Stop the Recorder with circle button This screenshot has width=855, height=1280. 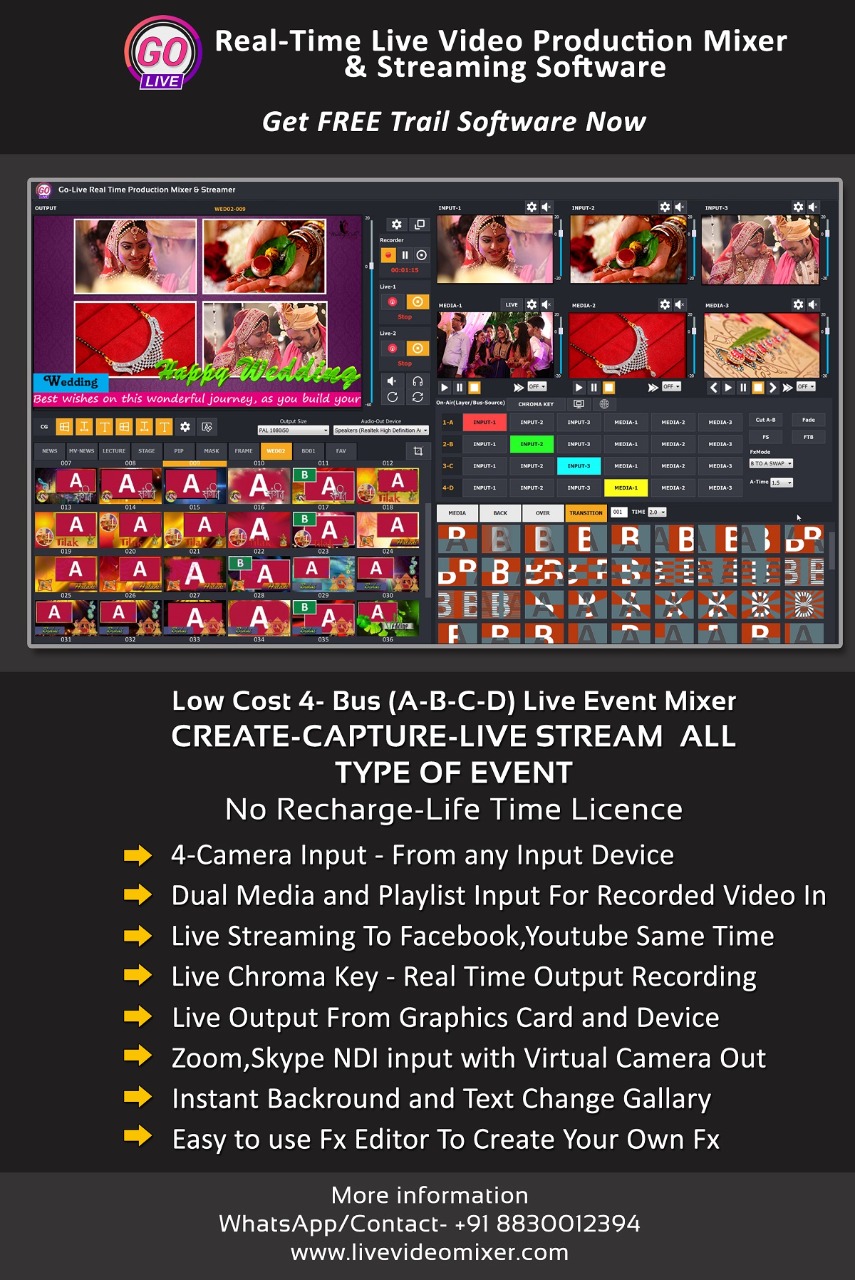click(x=421, y=255)
